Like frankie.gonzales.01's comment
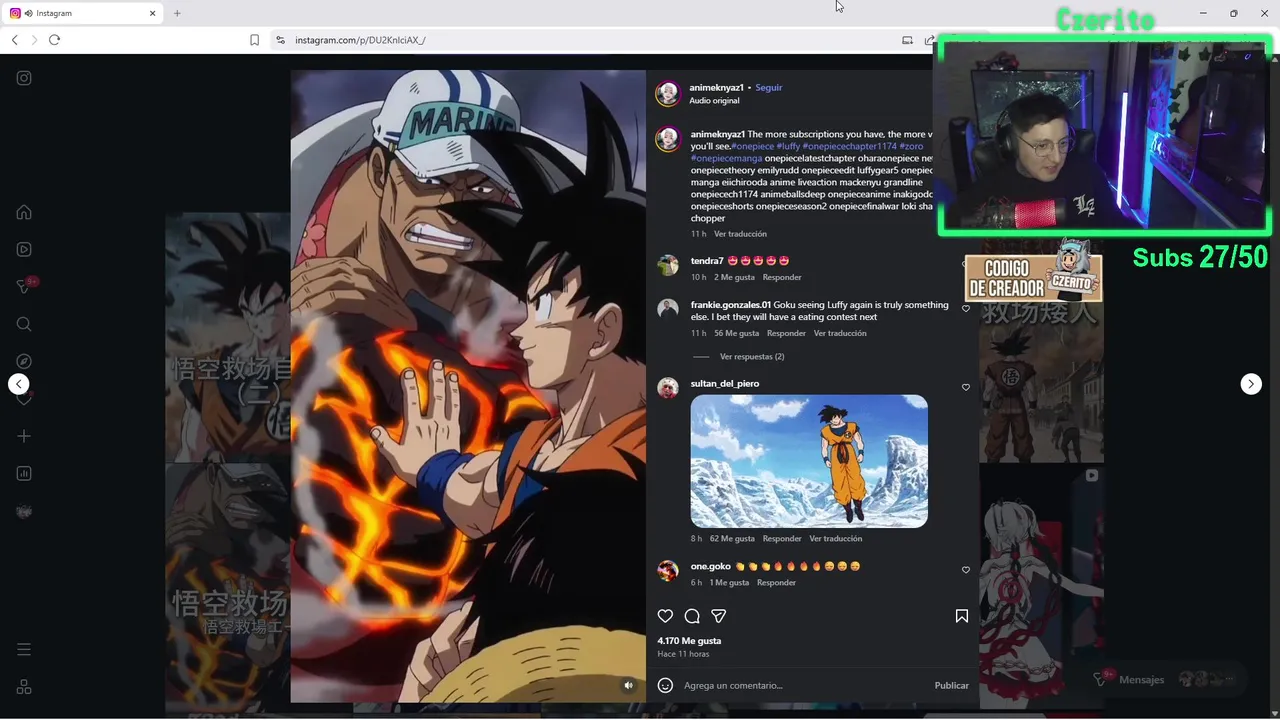Image resolution: width=1280 pixels, height=720 pixels. (966, 308)
